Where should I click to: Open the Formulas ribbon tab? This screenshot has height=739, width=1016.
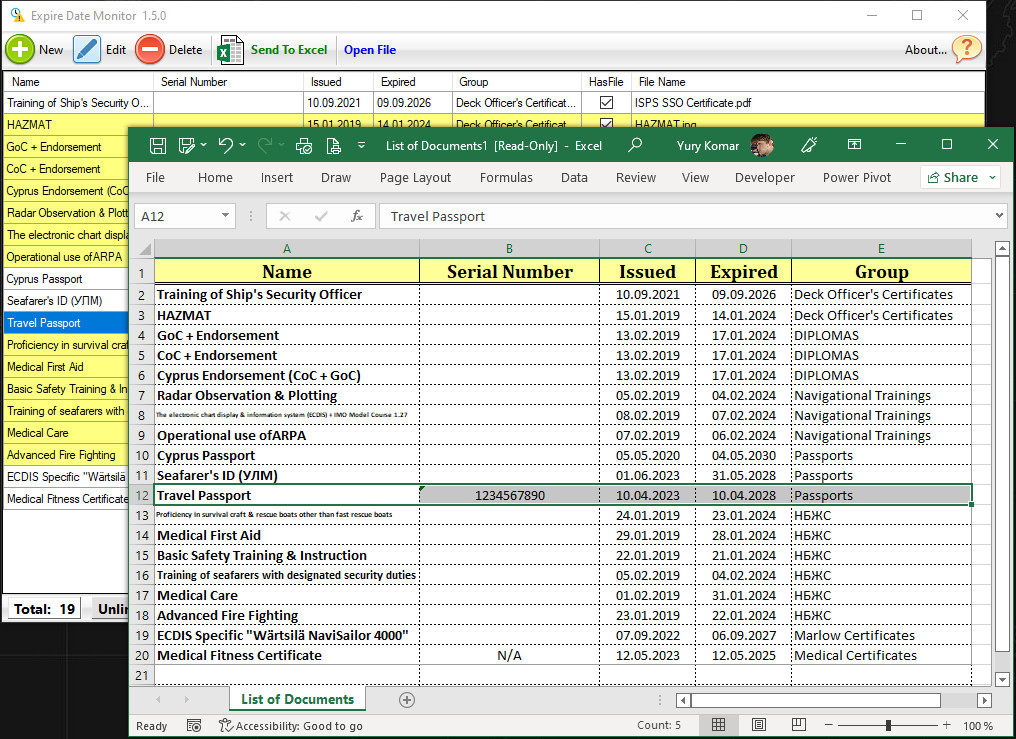[506, 177]
